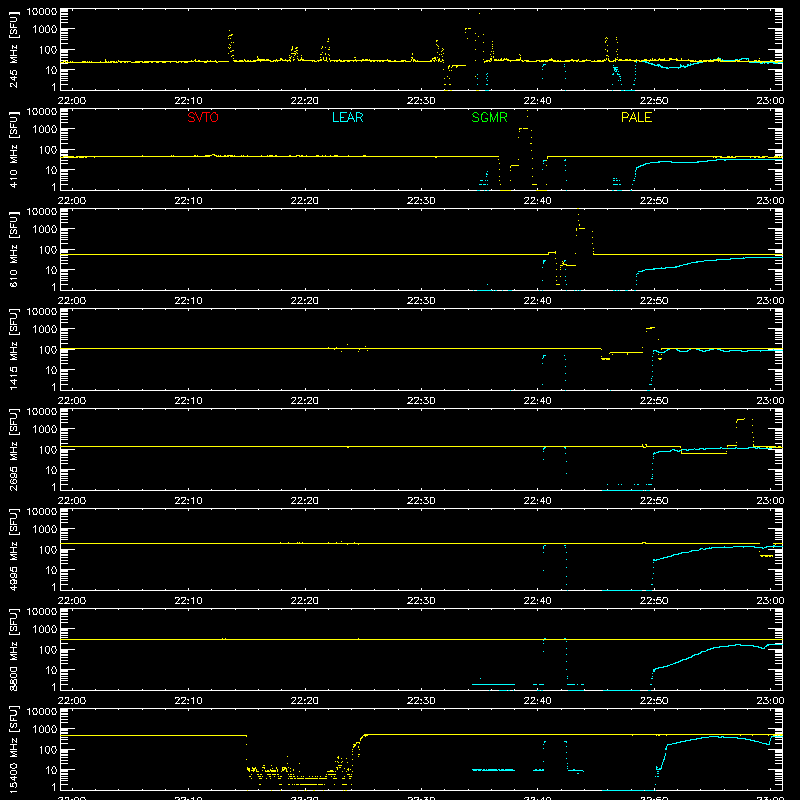Select the '410 MHz [SFU]' axis title

pos(14,150)
